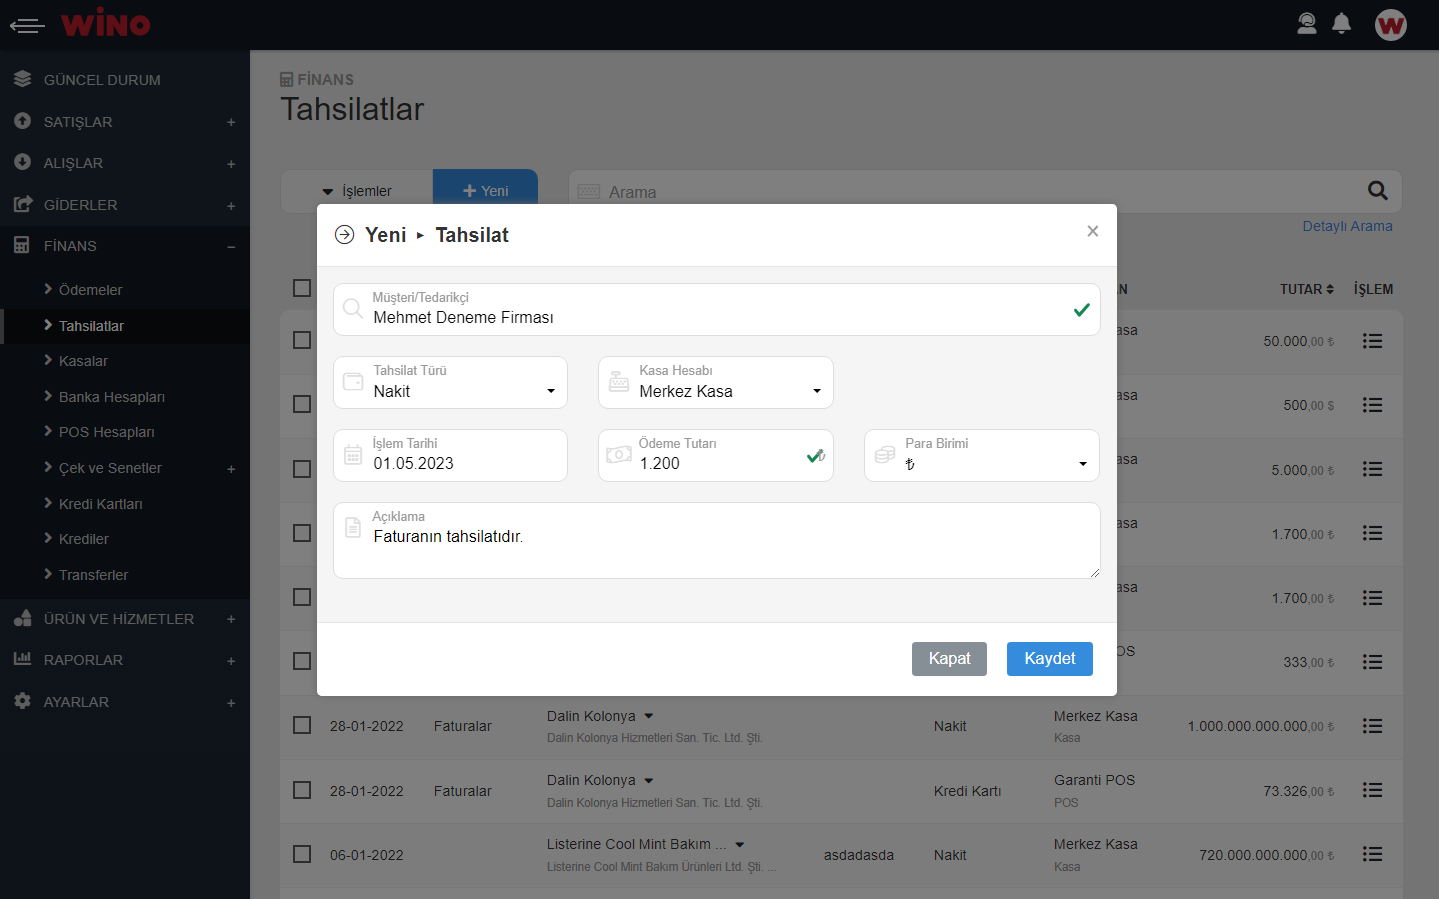Viewport: 1439px width, 899px height.
Task: Click the WINO logo
Action: tap(105, 24)
